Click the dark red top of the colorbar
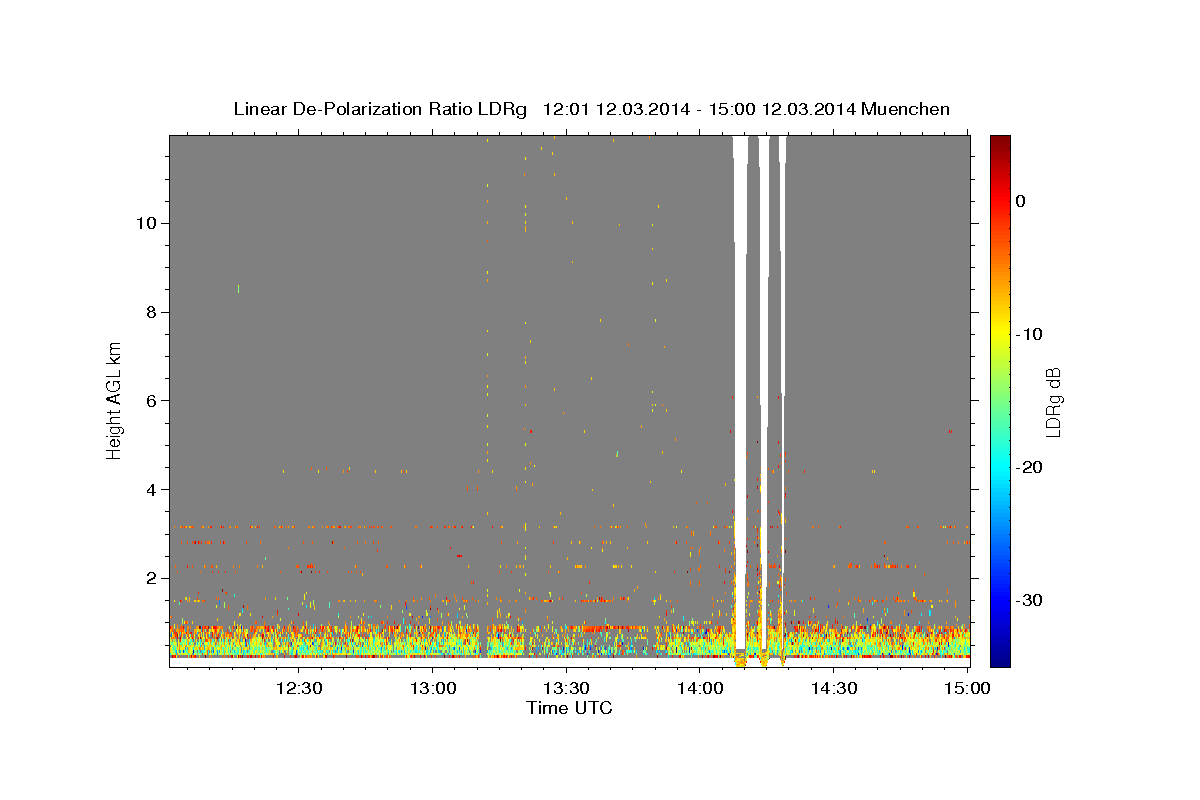 [1000, 145]
